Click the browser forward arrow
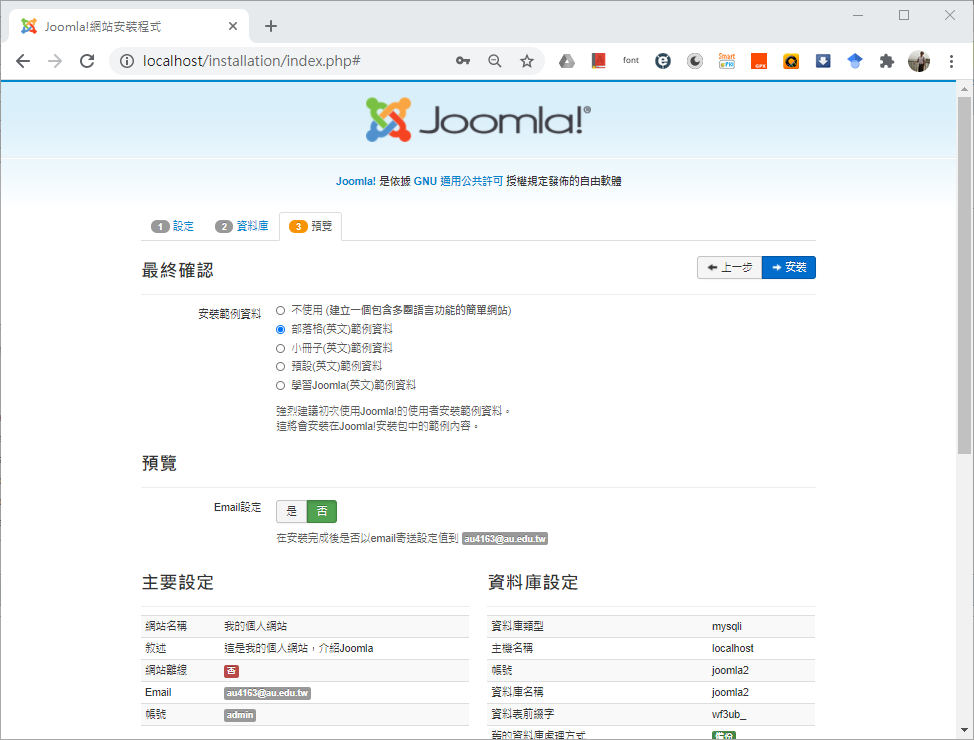Viewport: 974px width, 740px height. coord(55,61)
